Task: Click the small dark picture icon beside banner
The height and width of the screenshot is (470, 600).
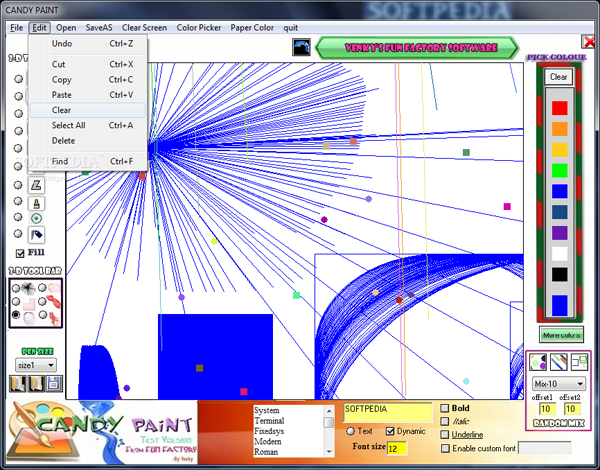Action: coord(301,47)
